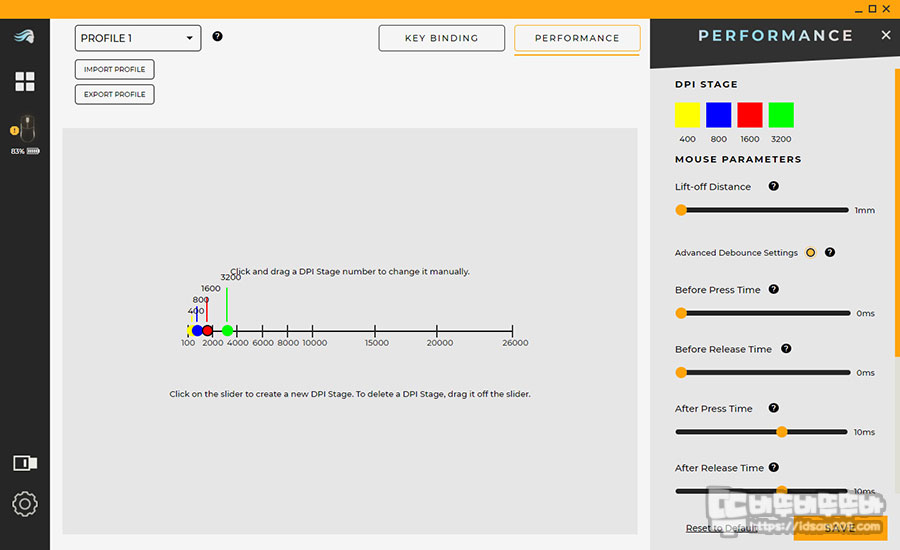Open the device pairing icon in sidebar
Image resolution: width=900 pixels, height=550 pixels.
[25, 463]
